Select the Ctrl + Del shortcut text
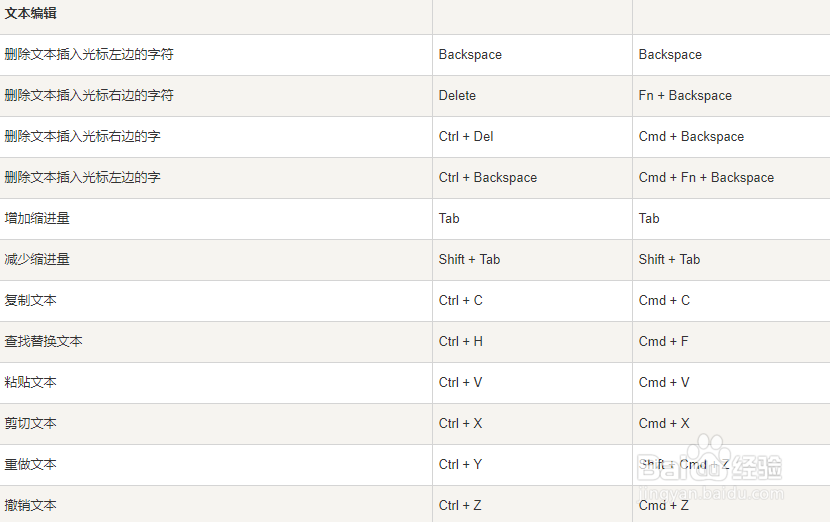Screen dimensions: 830x522 click(x=466, y=137)
